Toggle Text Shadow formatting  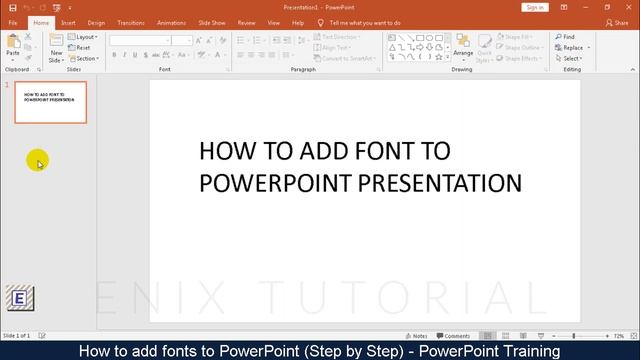point(146,55)
